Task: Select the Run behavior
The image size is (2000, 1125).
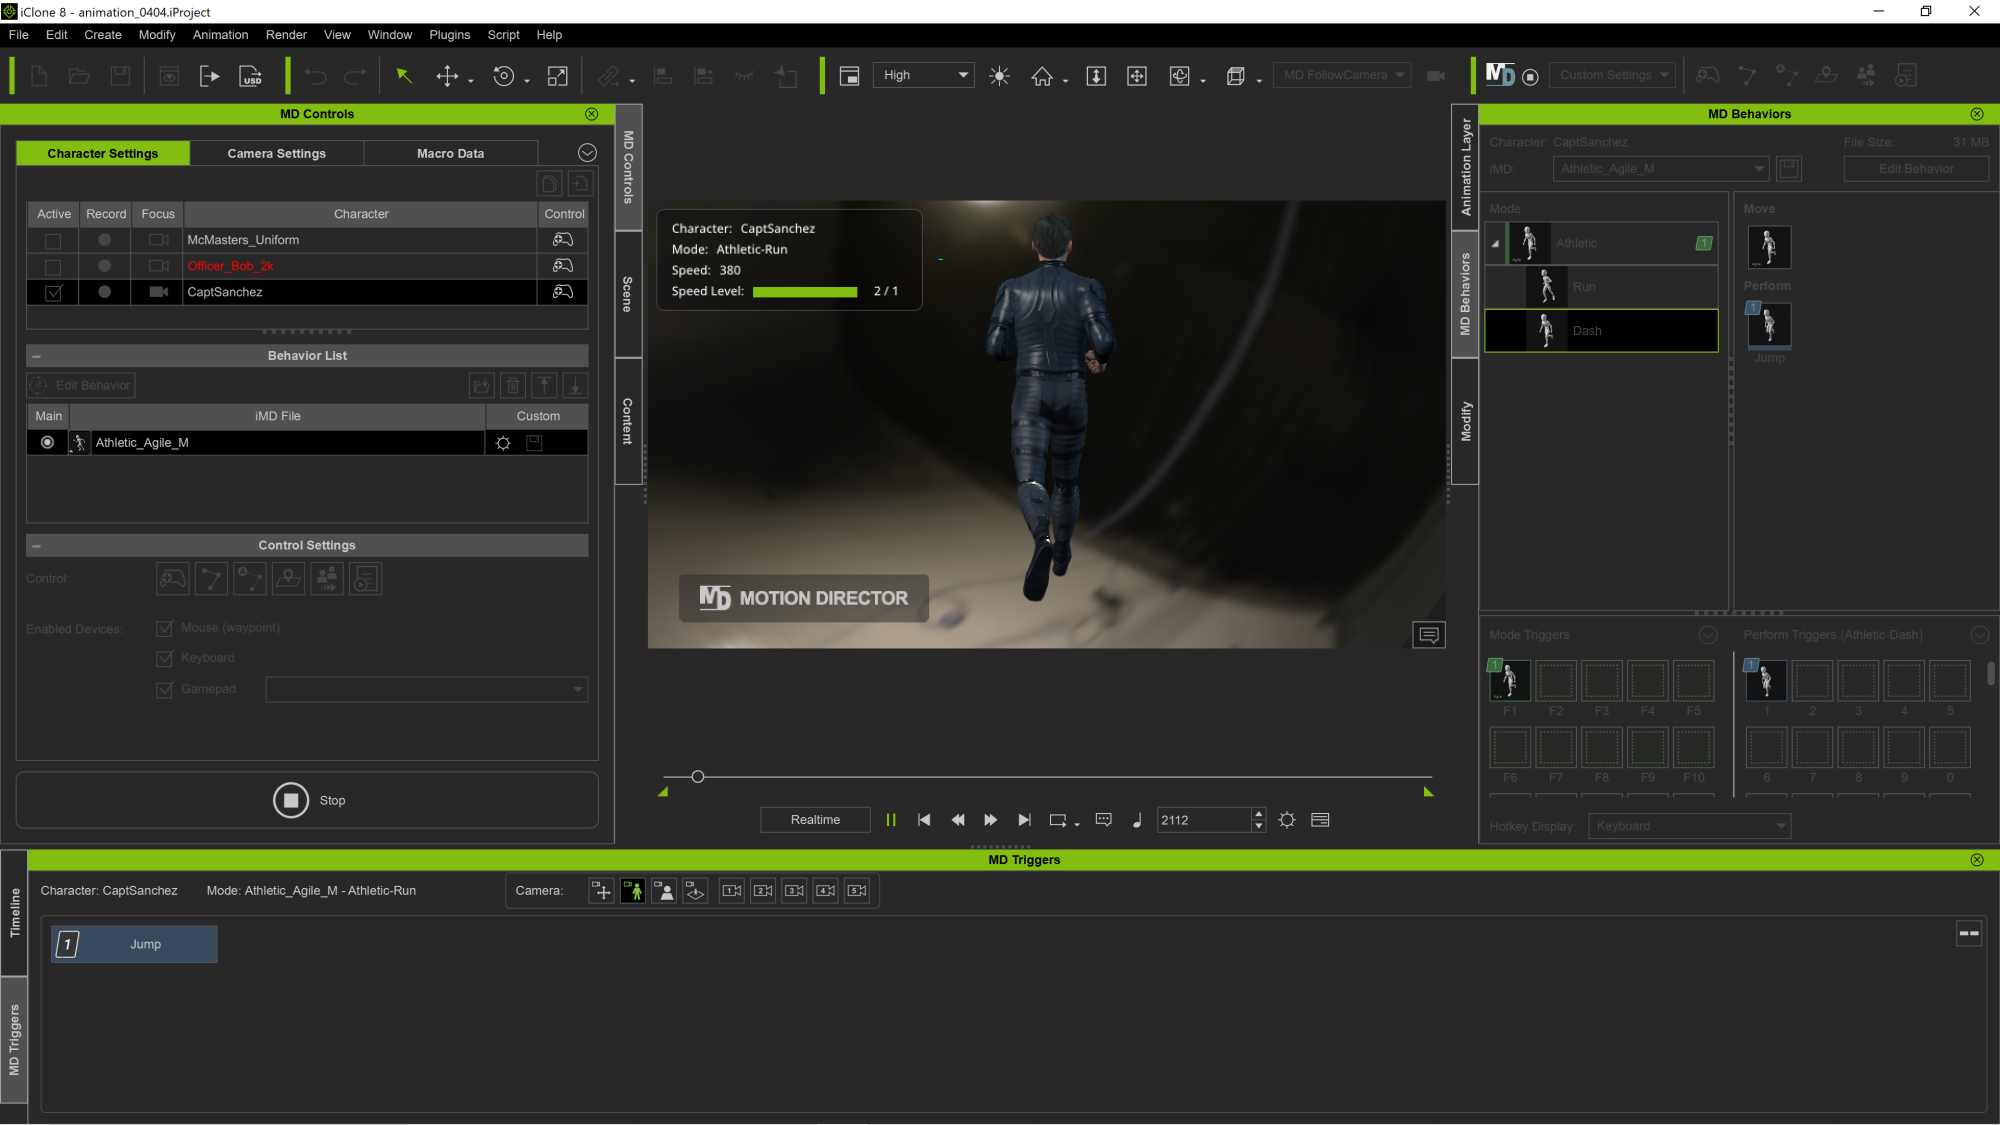Action: (1601, 287)
